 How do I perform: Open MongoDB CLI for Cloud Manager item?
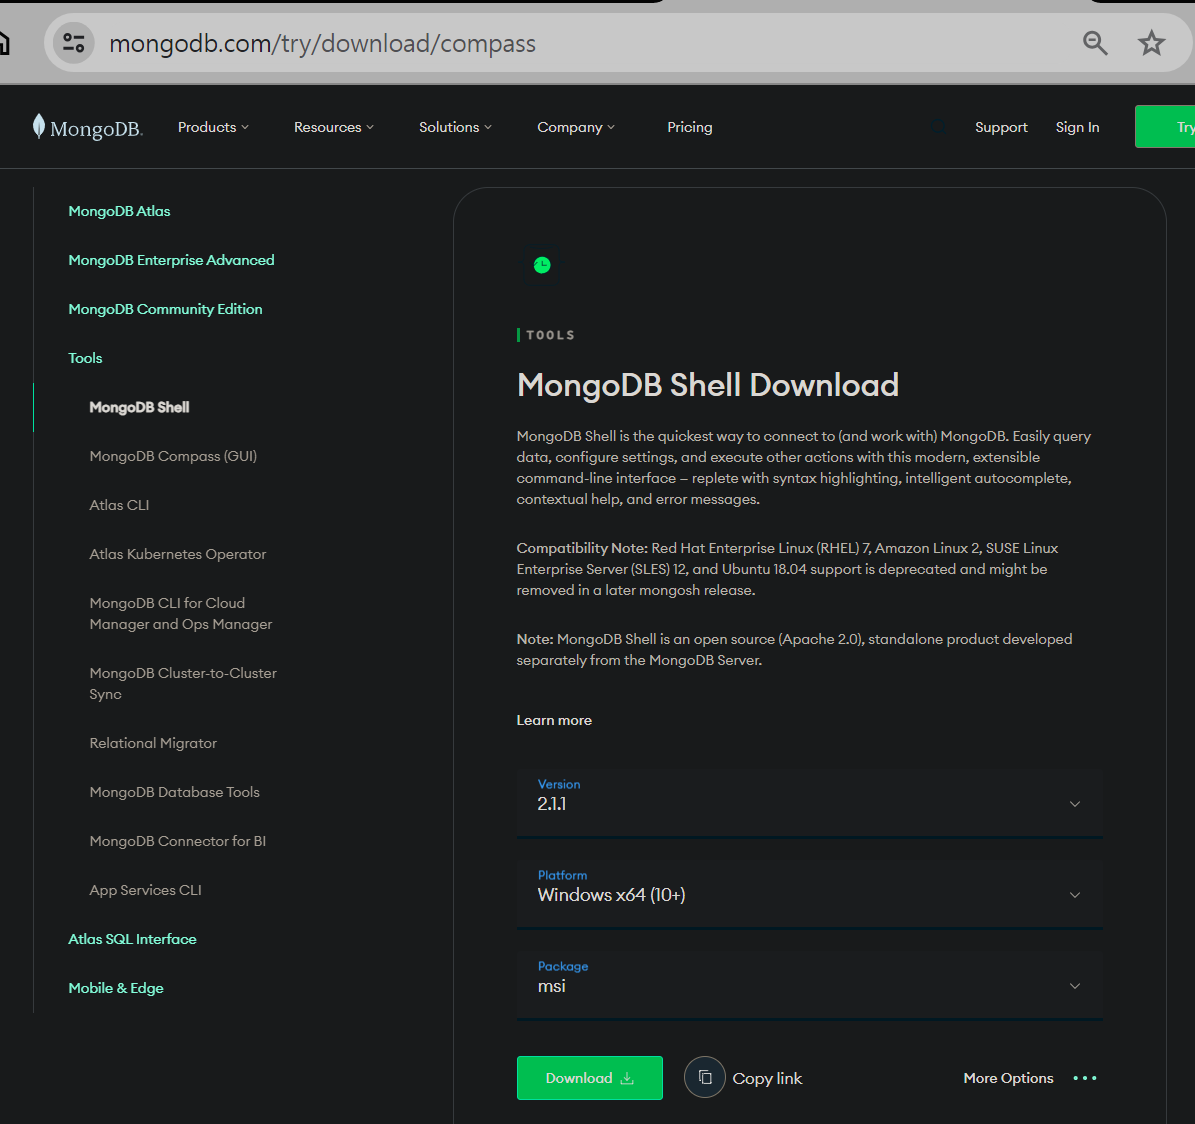181,613
